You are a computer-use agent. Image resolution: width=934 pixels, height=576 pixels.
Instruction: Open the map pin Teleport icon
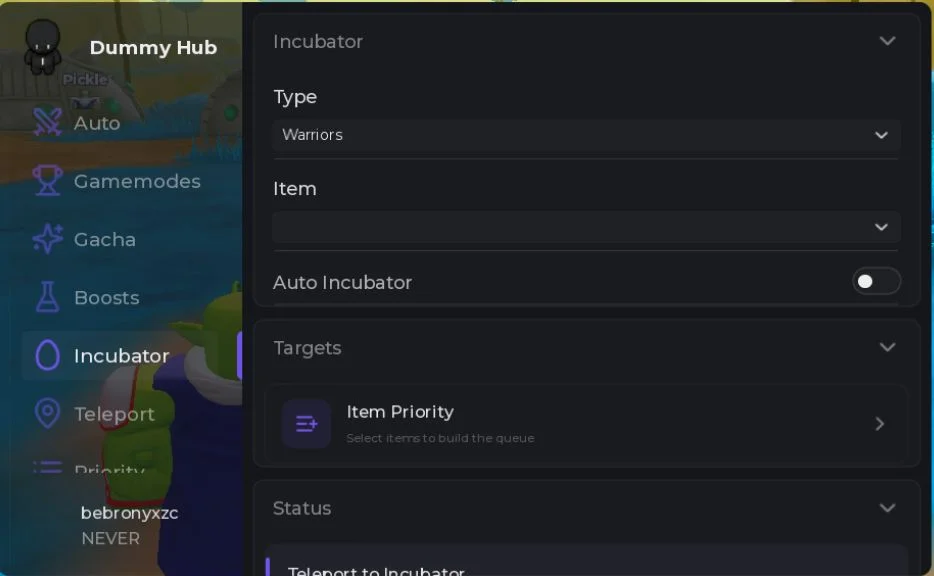pos(47,413)
